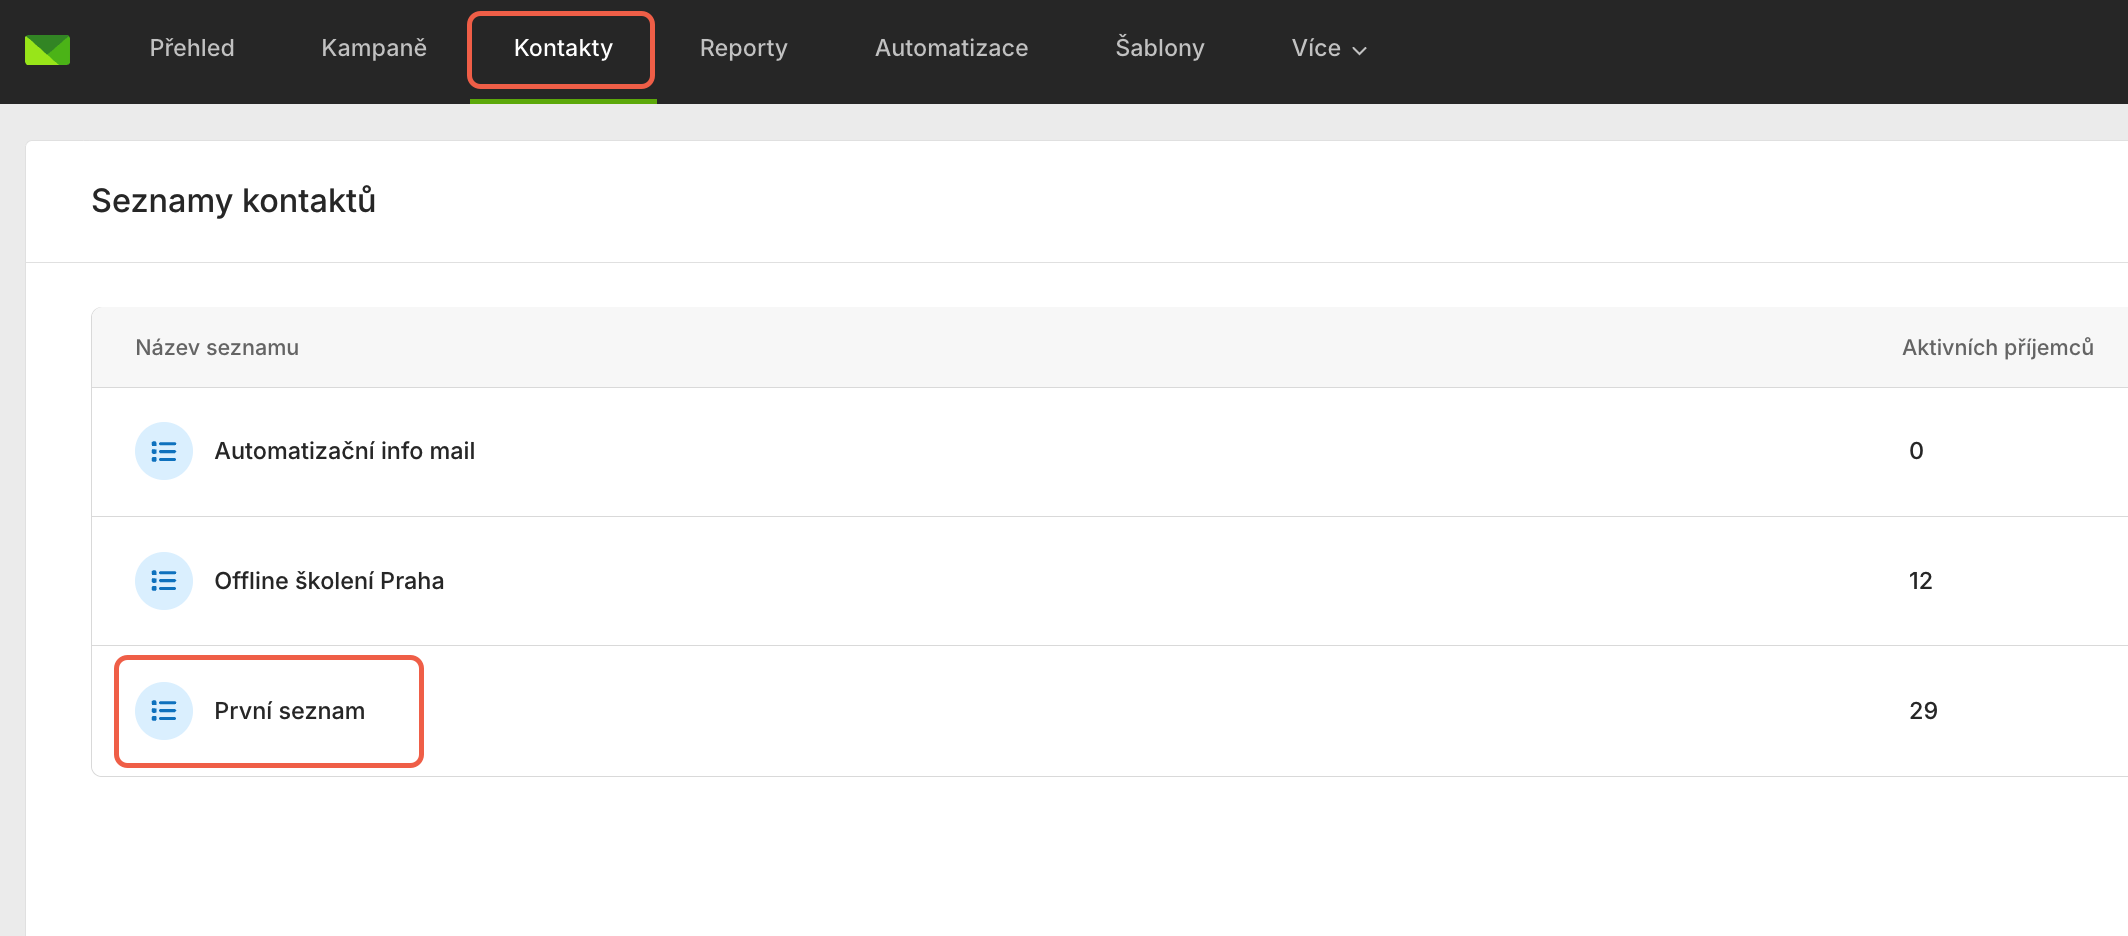Viewport: 2128px width, 936px height.
Task: Go to the Kampaně section
Action: [374, 48]
